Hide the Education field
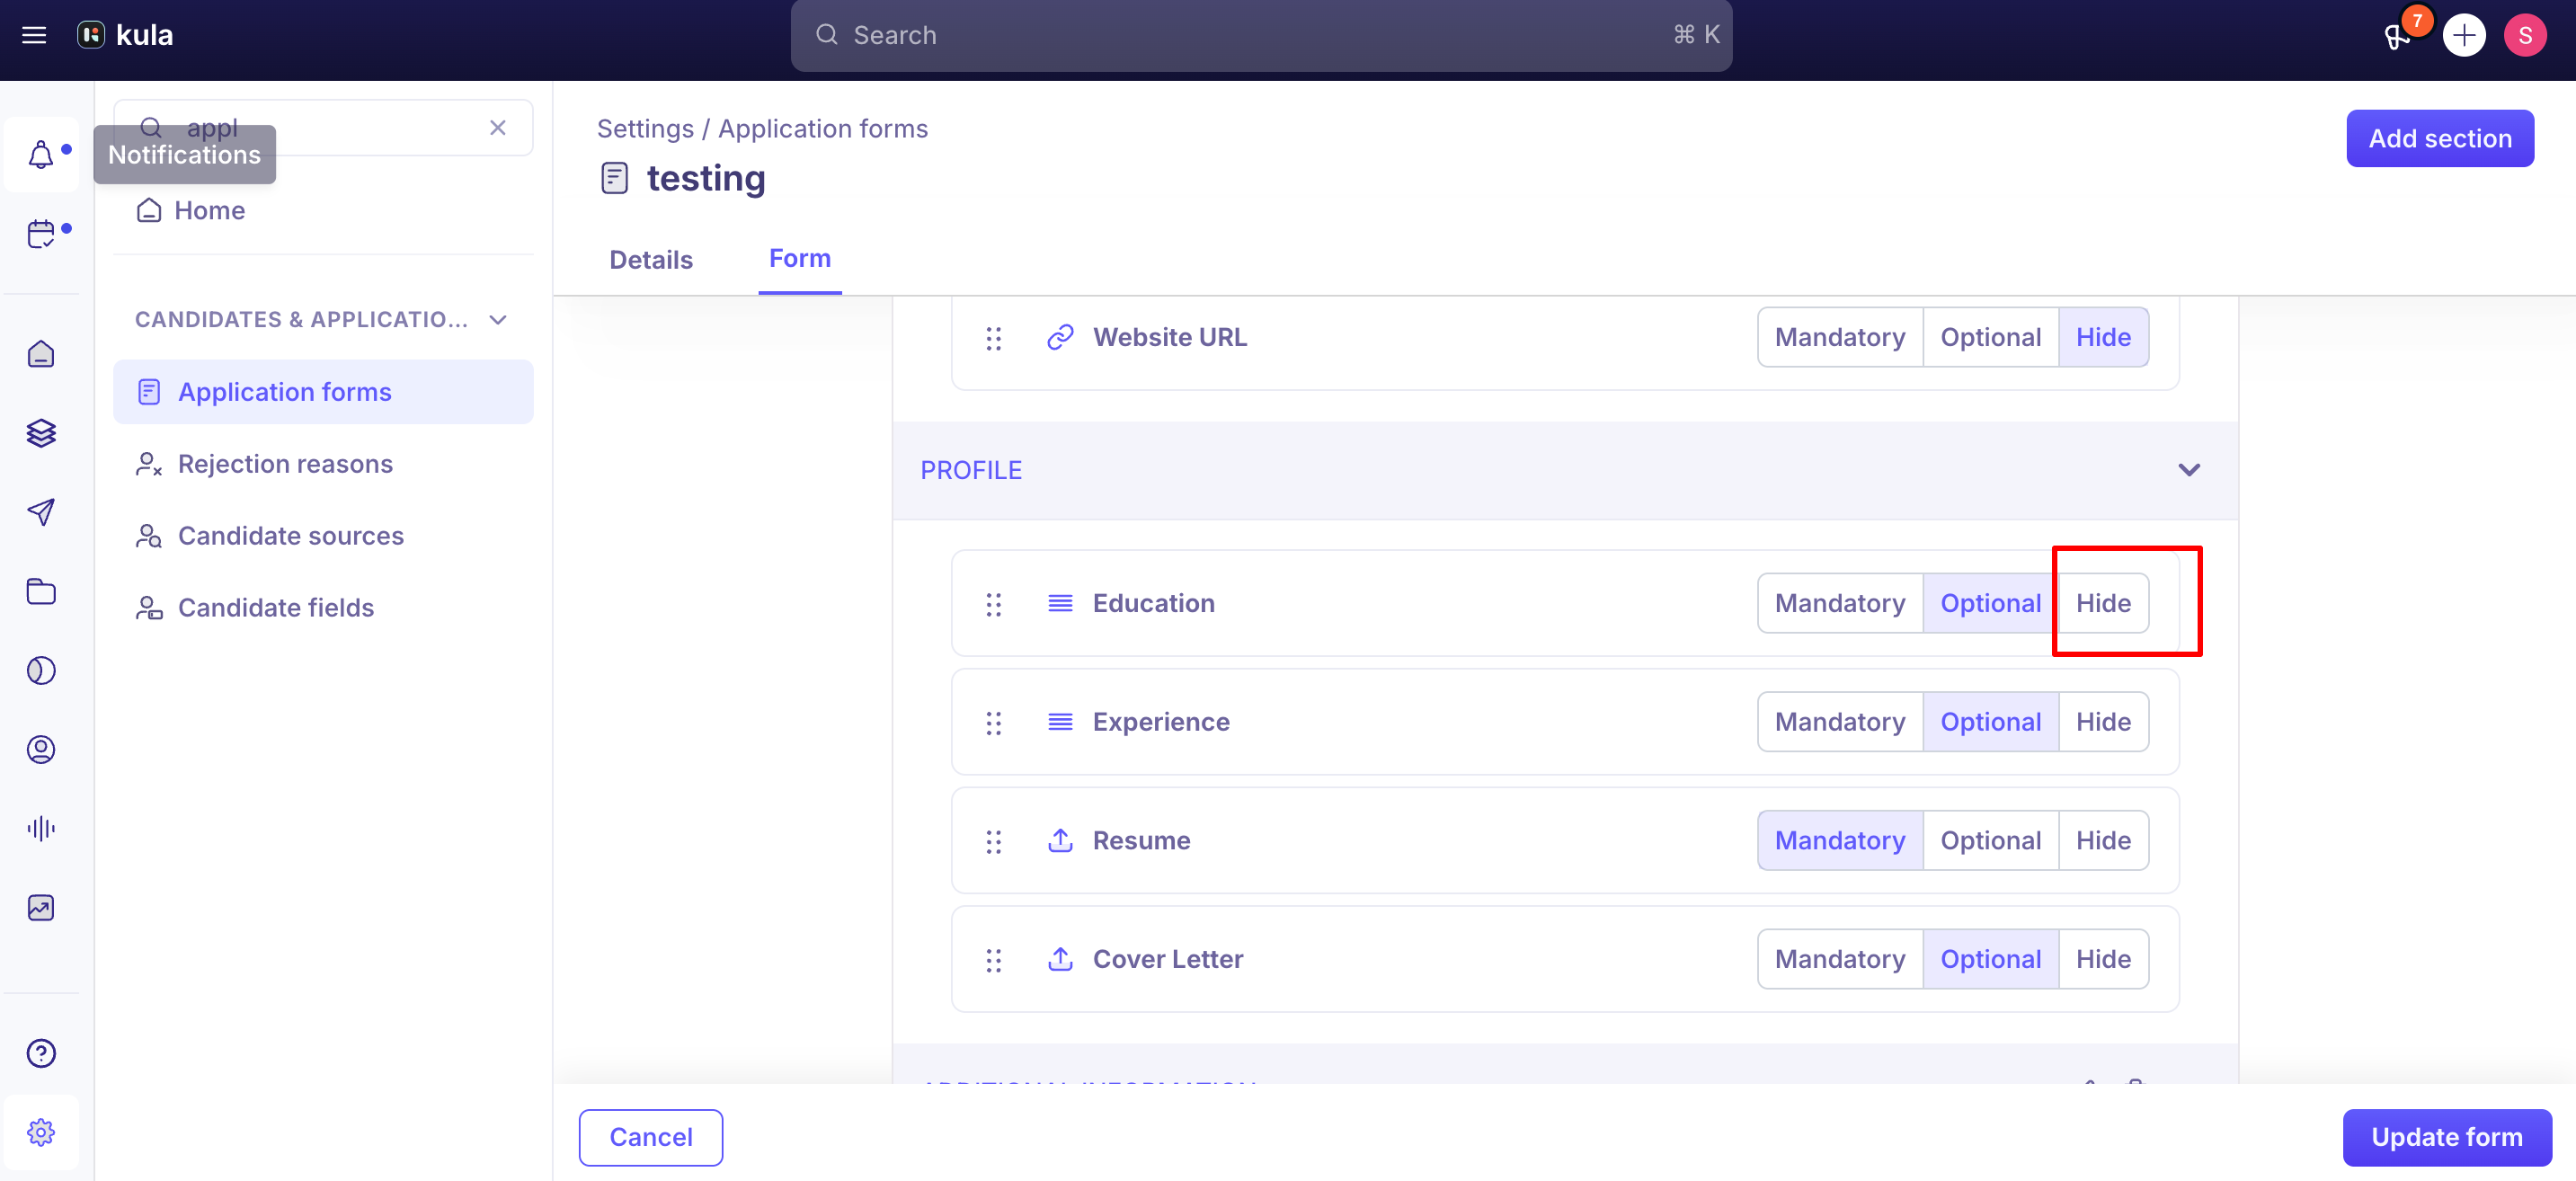This screenshot has width=2576, height=1181. tap(2103, 603)
